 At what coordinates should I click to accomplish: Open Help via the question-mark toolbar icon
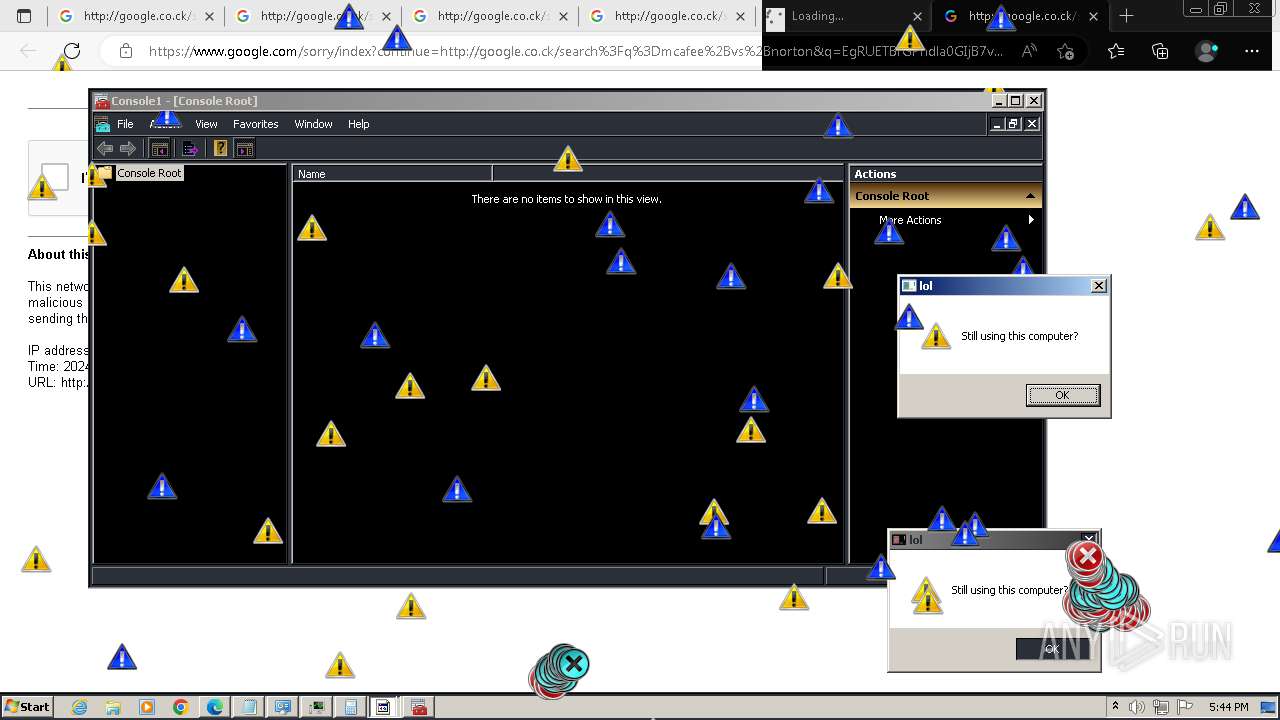click(x=221, y=149)
